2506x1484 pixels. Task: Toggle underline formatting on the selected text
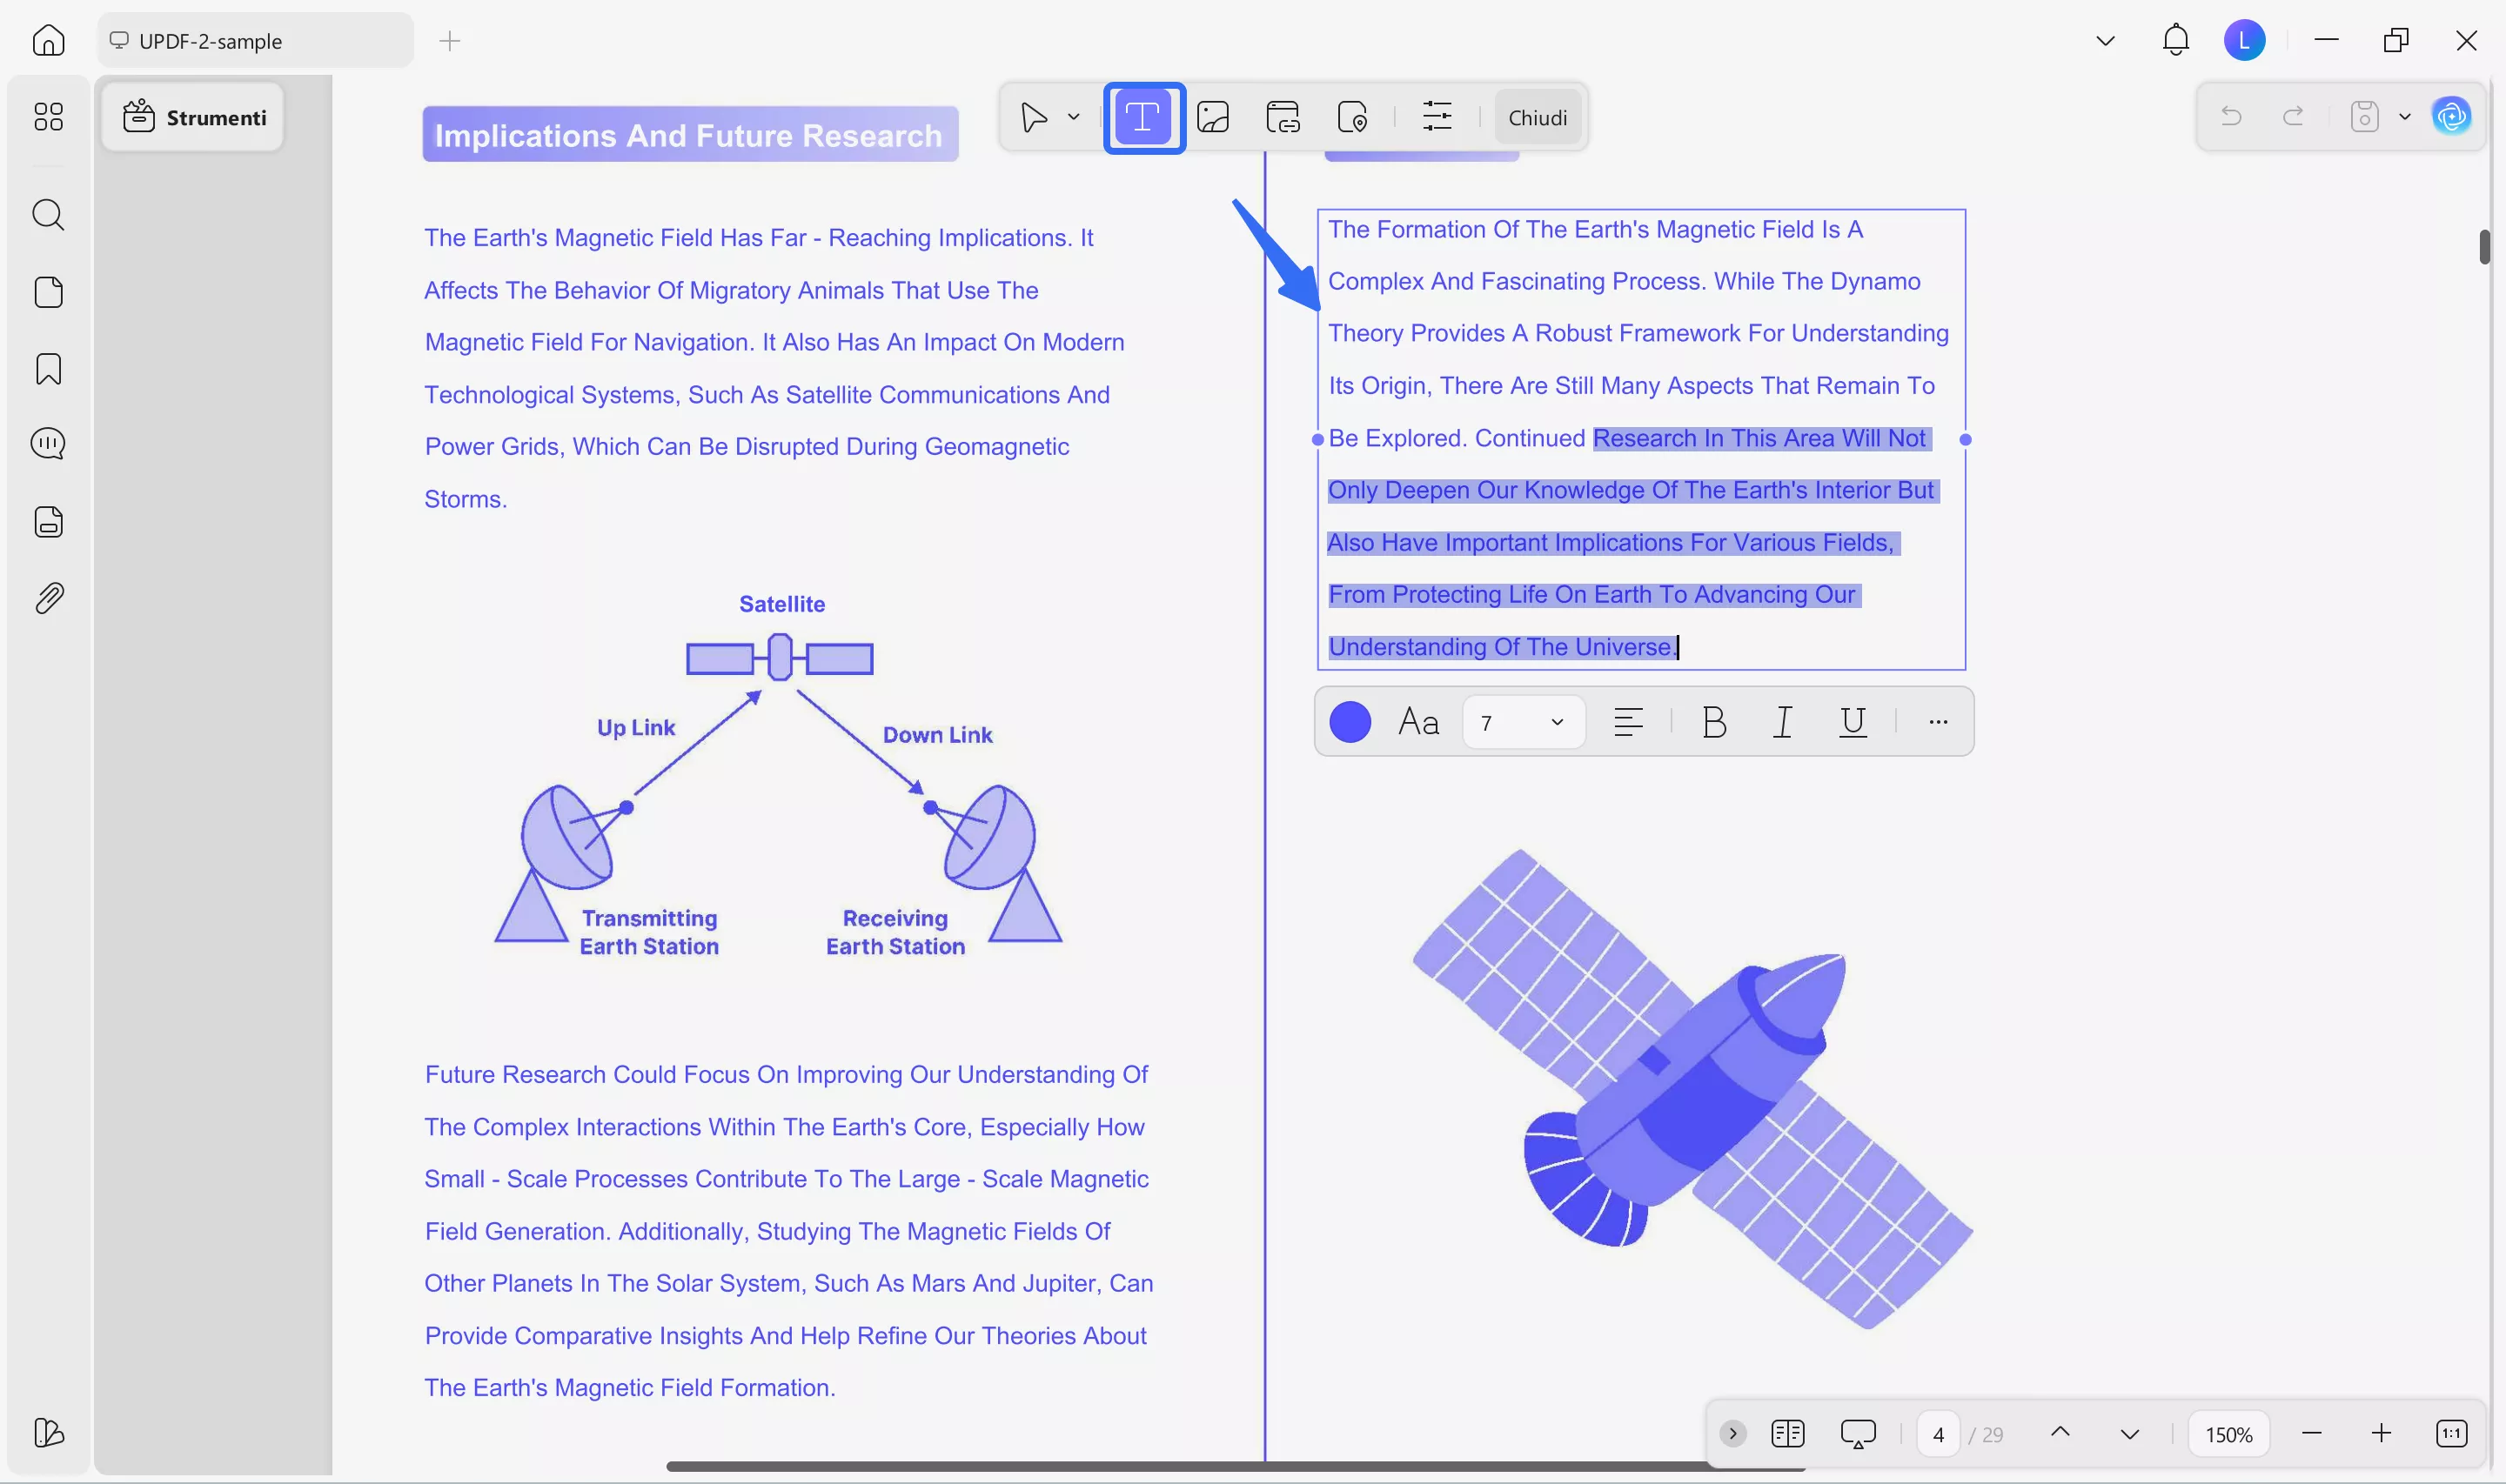(x=1852, y=722)
